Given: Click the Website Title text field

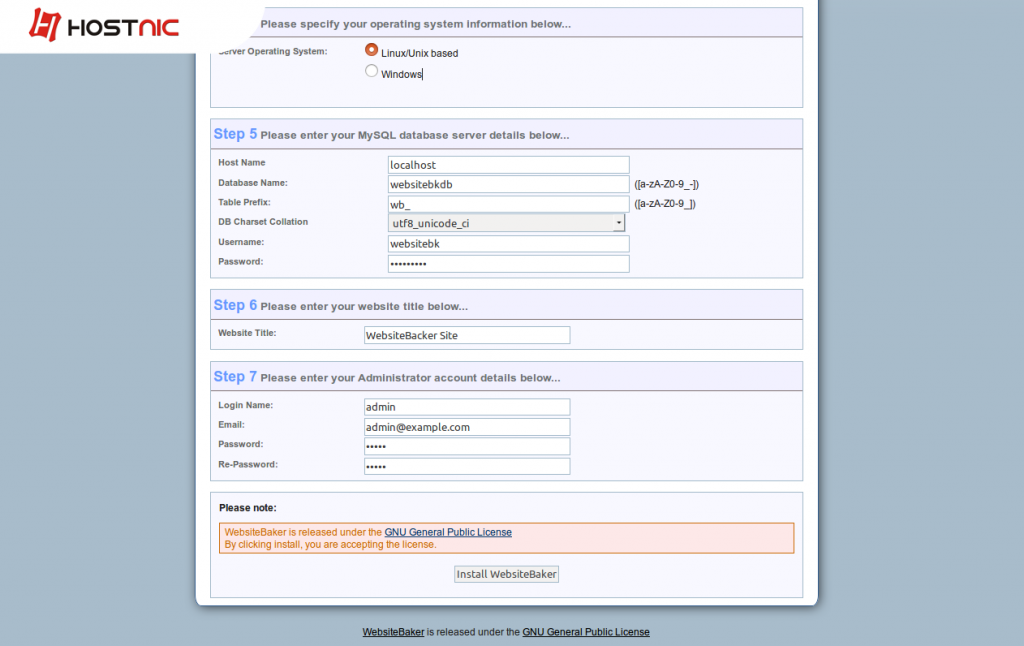Looking at the screenshot, I should [x=467, y=335].
